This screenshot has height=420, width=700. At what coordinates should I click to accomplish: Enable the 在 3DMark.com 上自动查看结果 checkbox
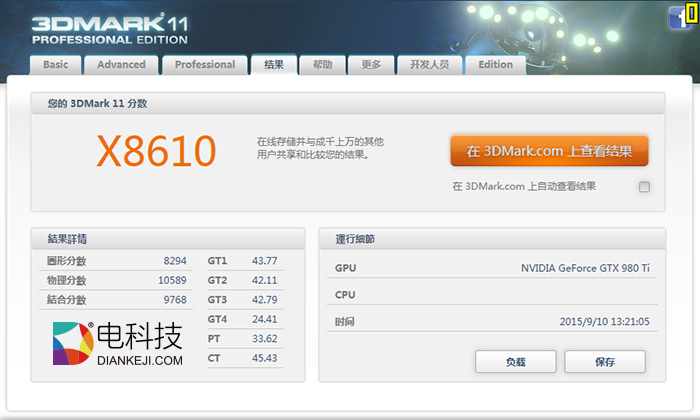pos(644,187)
